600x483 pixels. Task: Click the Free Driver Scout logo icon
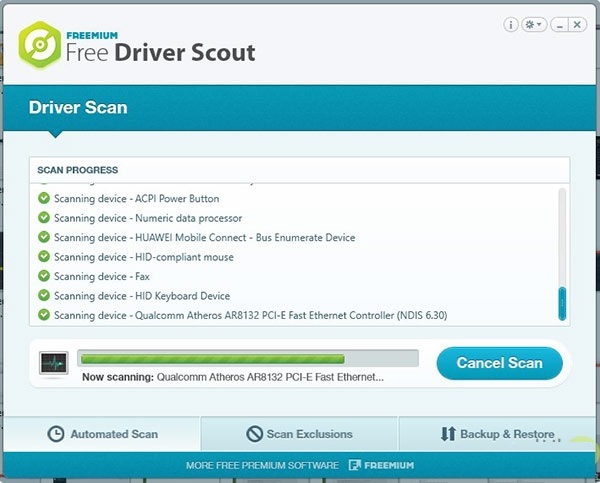[x=40, y=46]
